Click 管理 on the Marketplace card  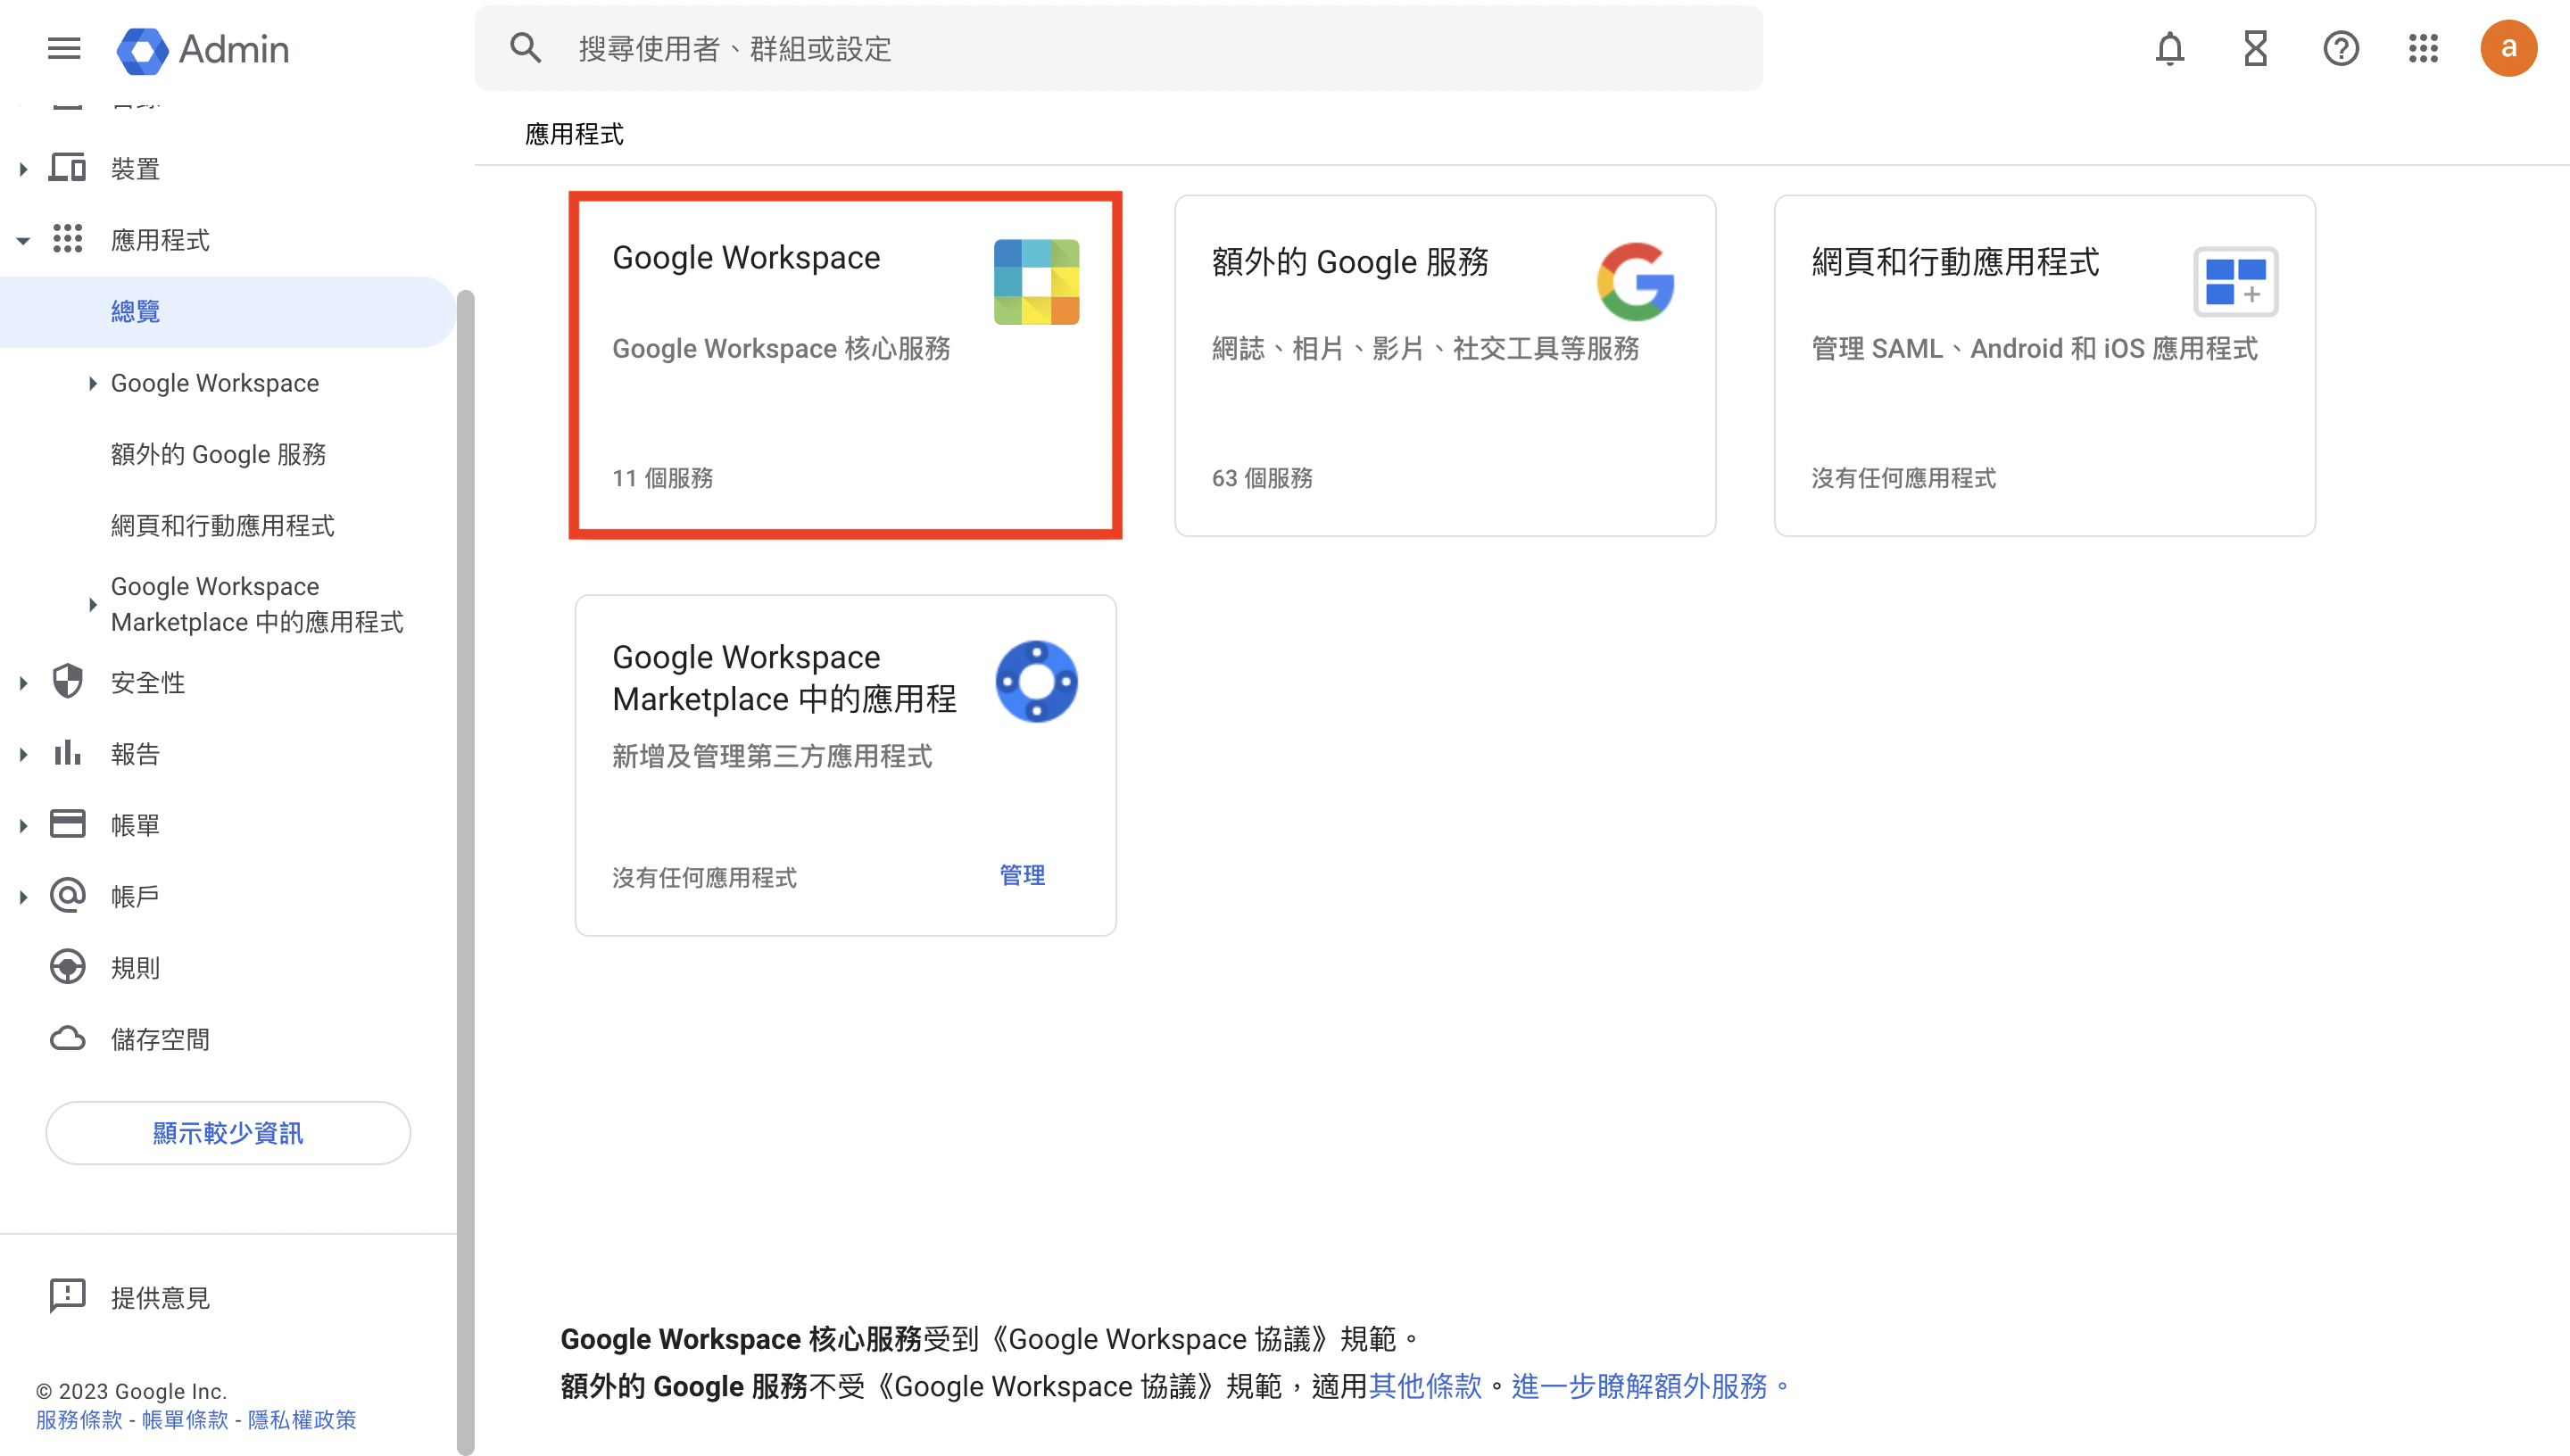click(x=1022, y=875)
